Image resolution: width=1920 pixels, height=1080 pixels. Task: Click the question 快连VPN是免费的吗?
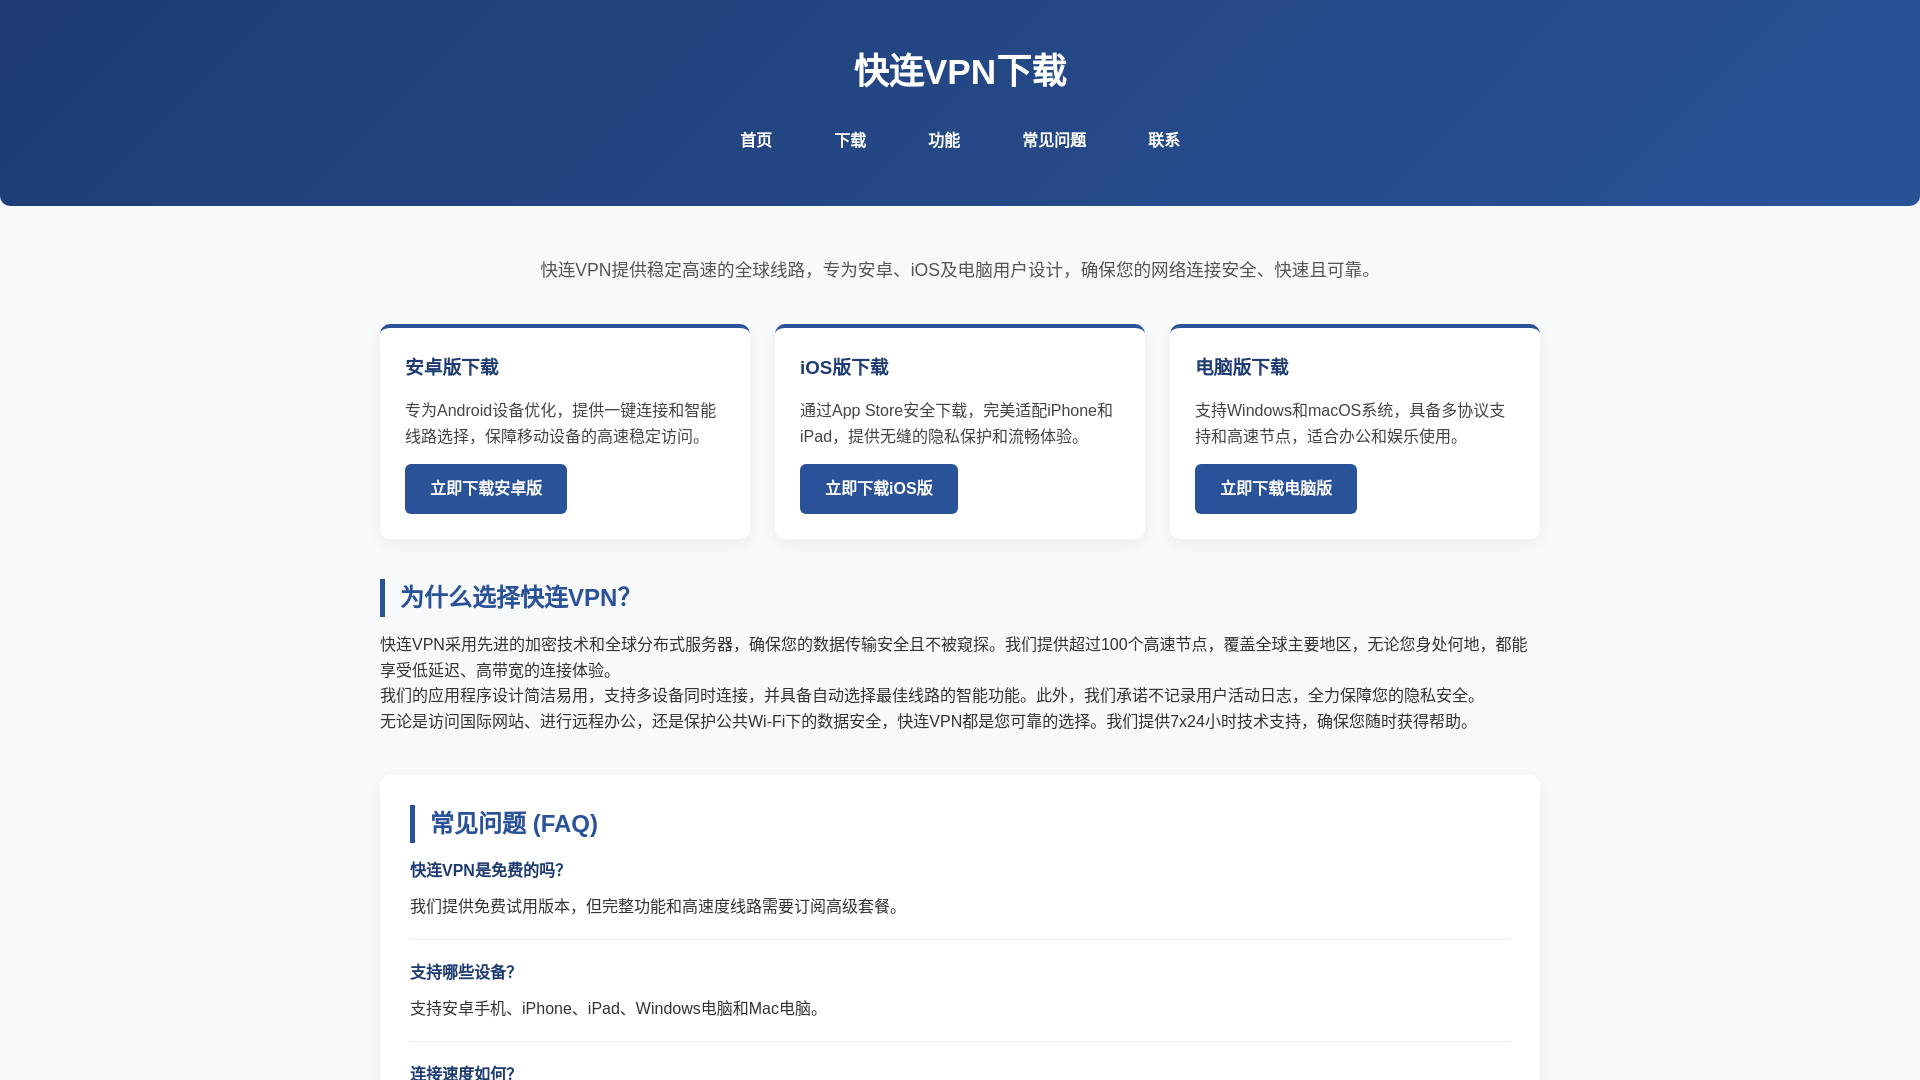point(487,870)
